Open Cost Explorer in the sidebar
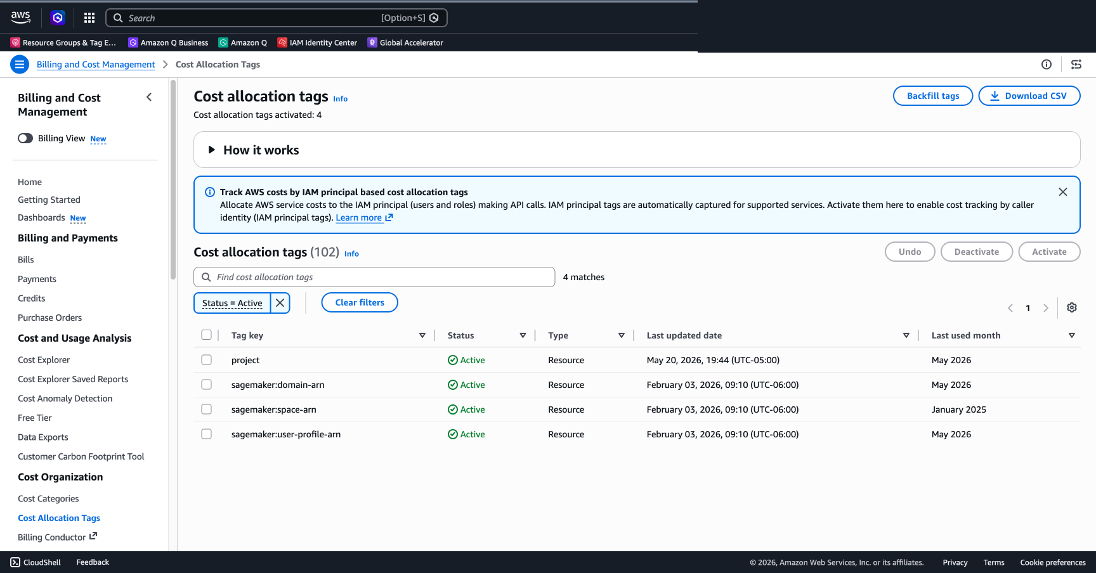This screenshot has width=1096, height=573. [x=44, y=360]
